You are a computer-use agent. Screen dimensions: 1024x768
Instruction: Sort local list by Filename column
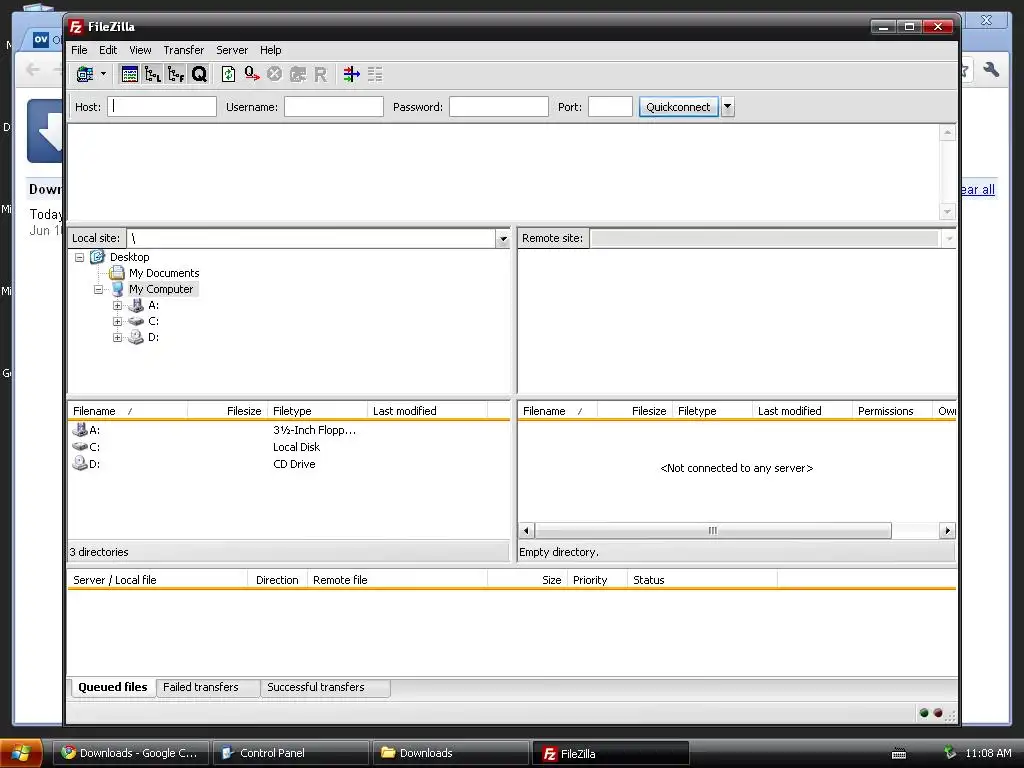click(x=127, y=411)
